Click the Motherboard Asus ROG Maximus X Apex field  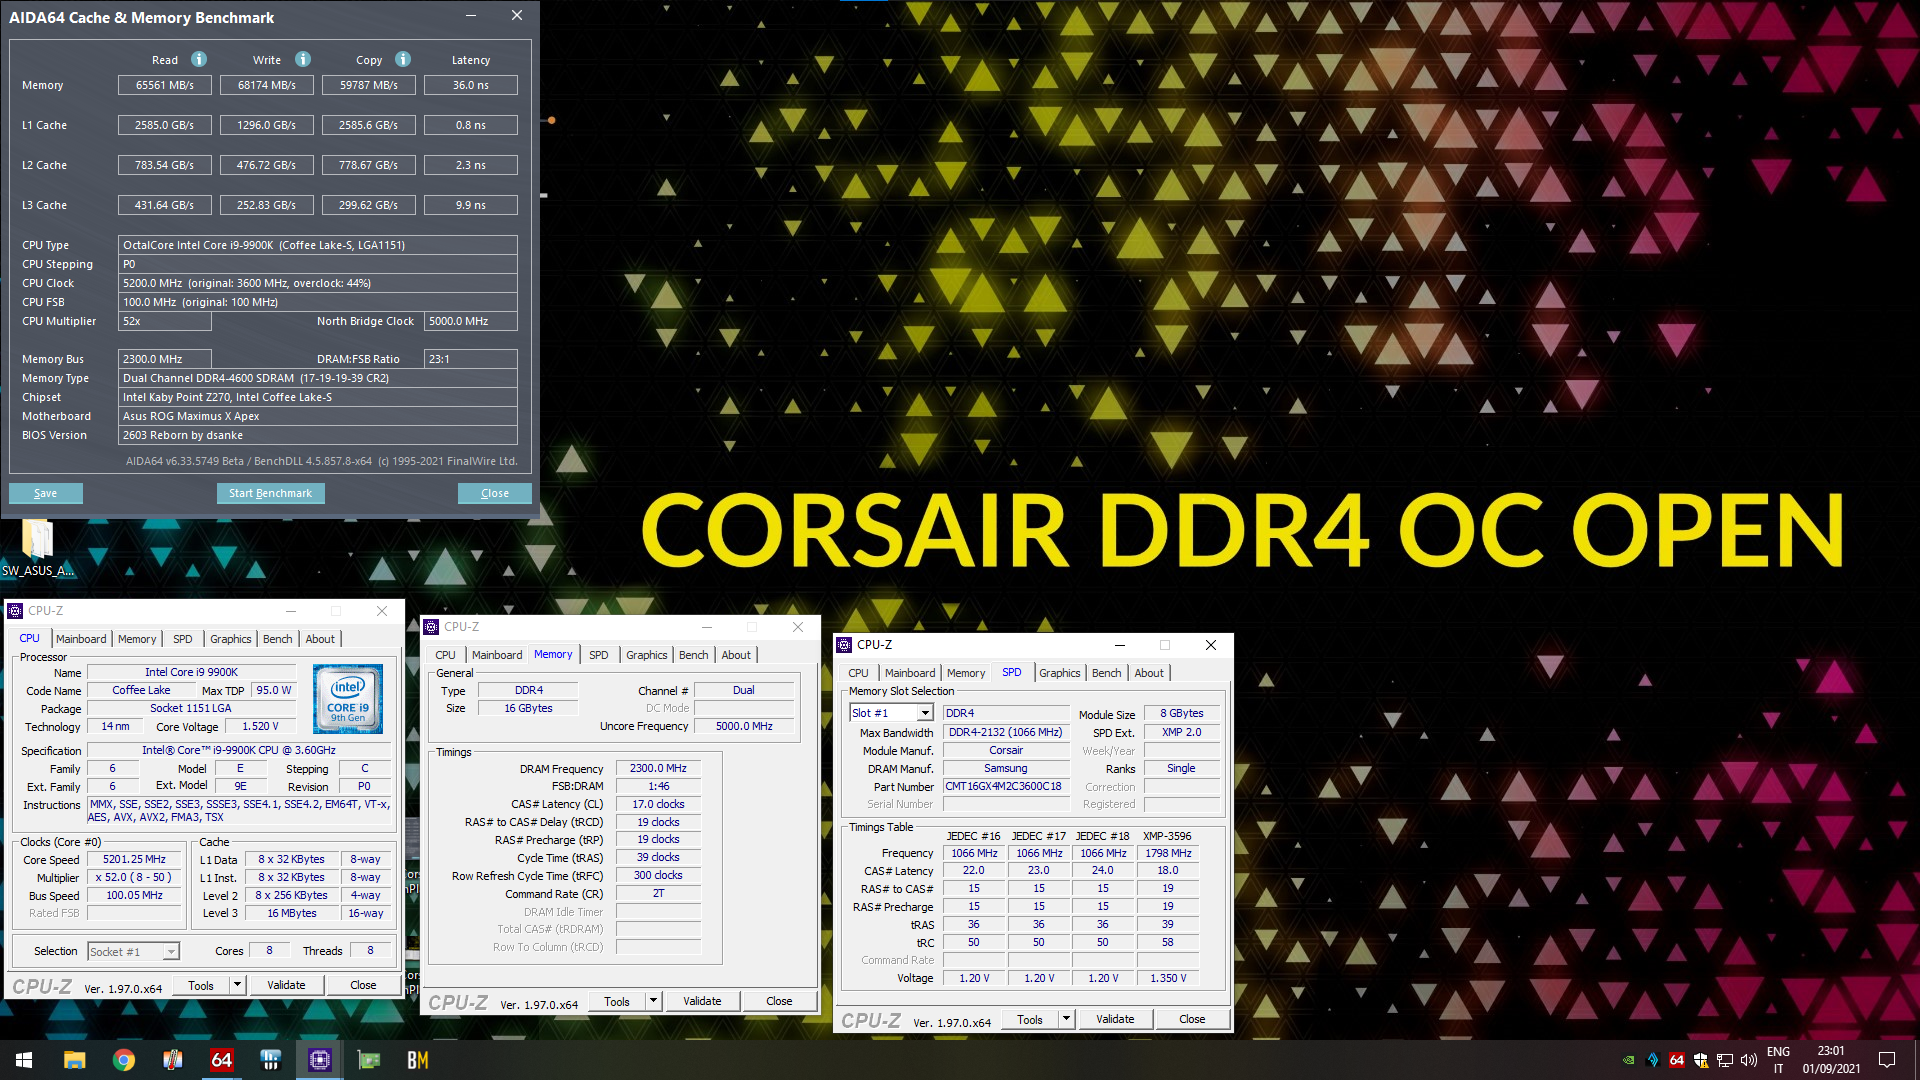pos(318,416)
